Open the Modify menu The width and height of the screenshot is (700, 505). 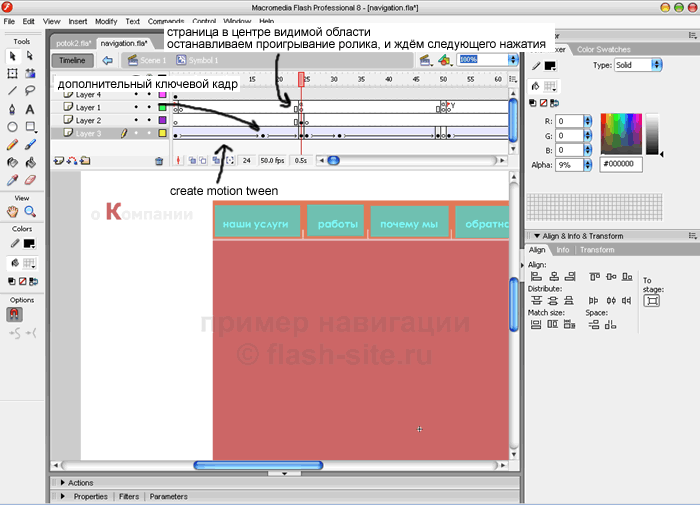[x=106, y=21]
